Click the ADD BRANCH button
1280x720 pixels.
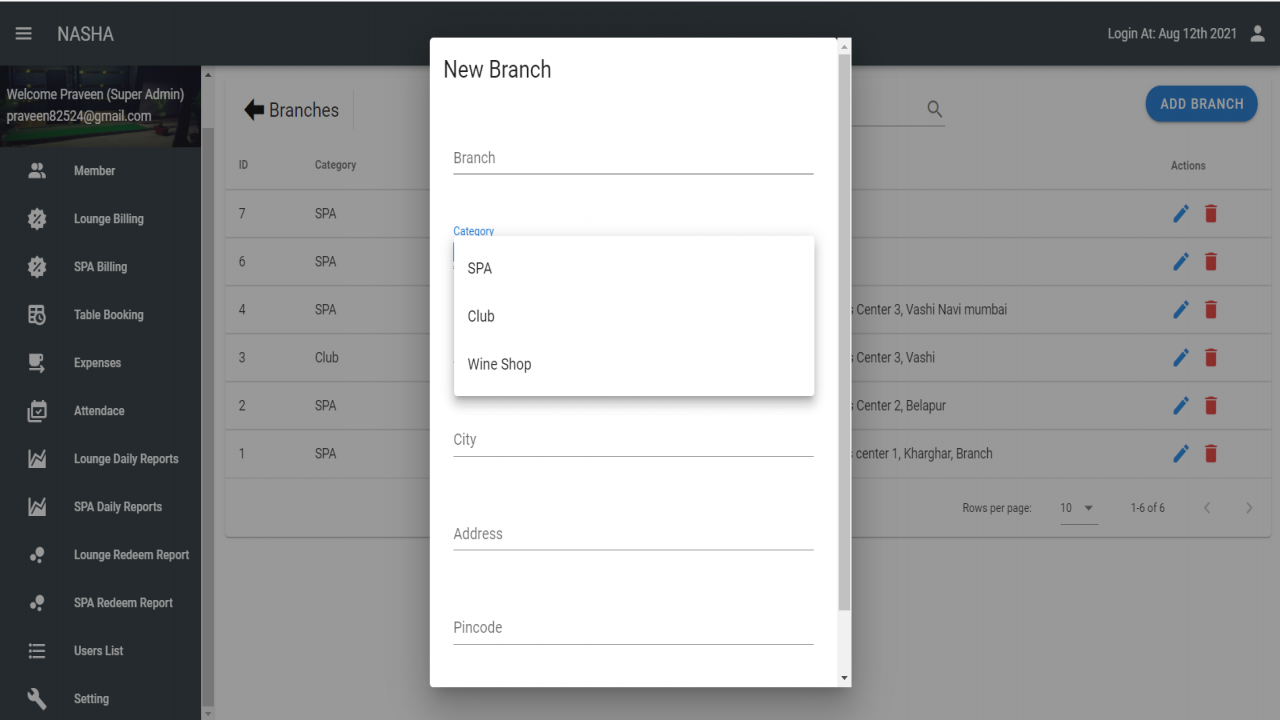1201,104
